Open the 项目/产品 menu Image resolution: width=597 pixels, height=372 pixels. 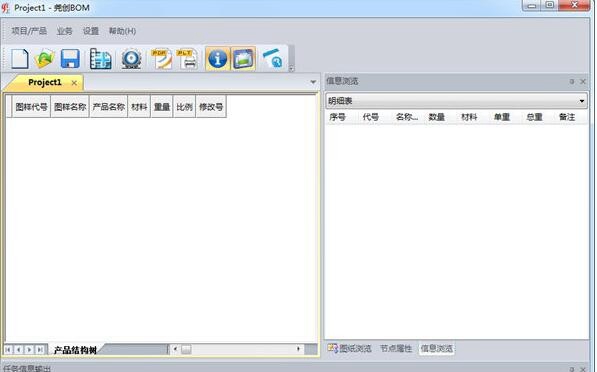(29, 31)
